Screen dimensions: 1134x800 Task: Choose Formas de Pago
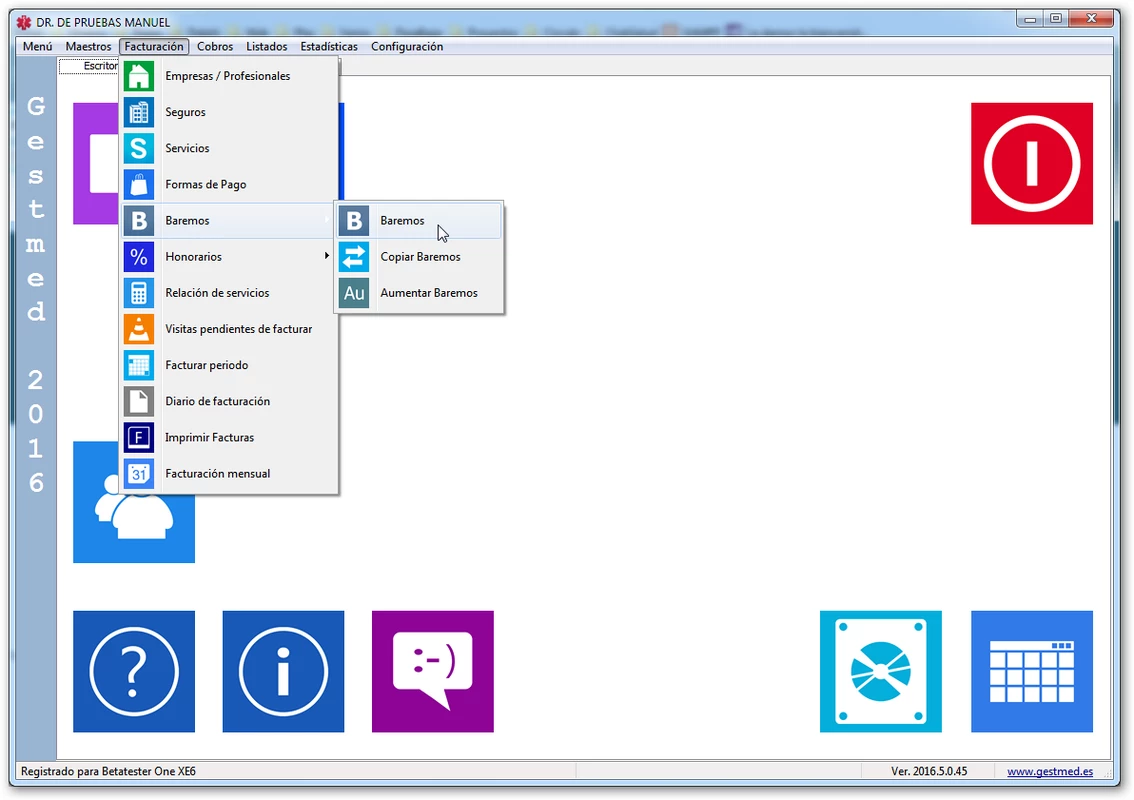tap(229, 184)
